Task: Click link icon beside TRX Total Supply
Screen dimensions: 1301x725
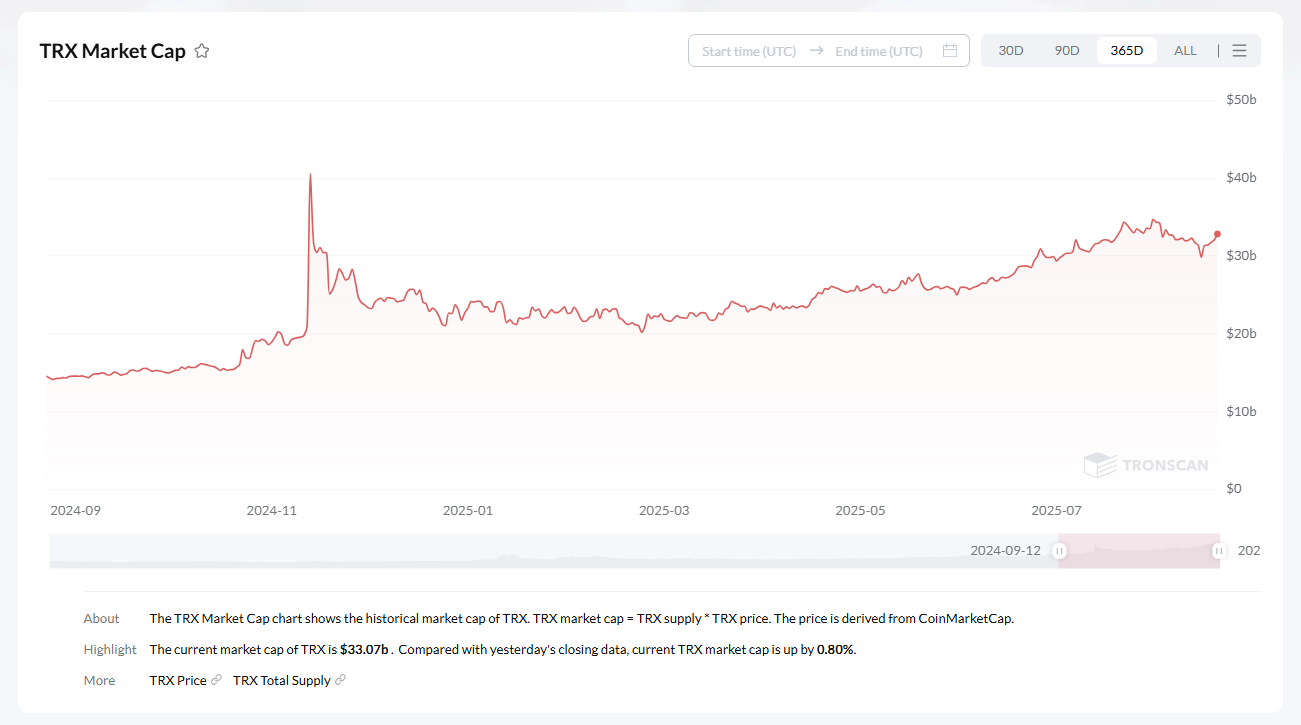Action: 340,681
